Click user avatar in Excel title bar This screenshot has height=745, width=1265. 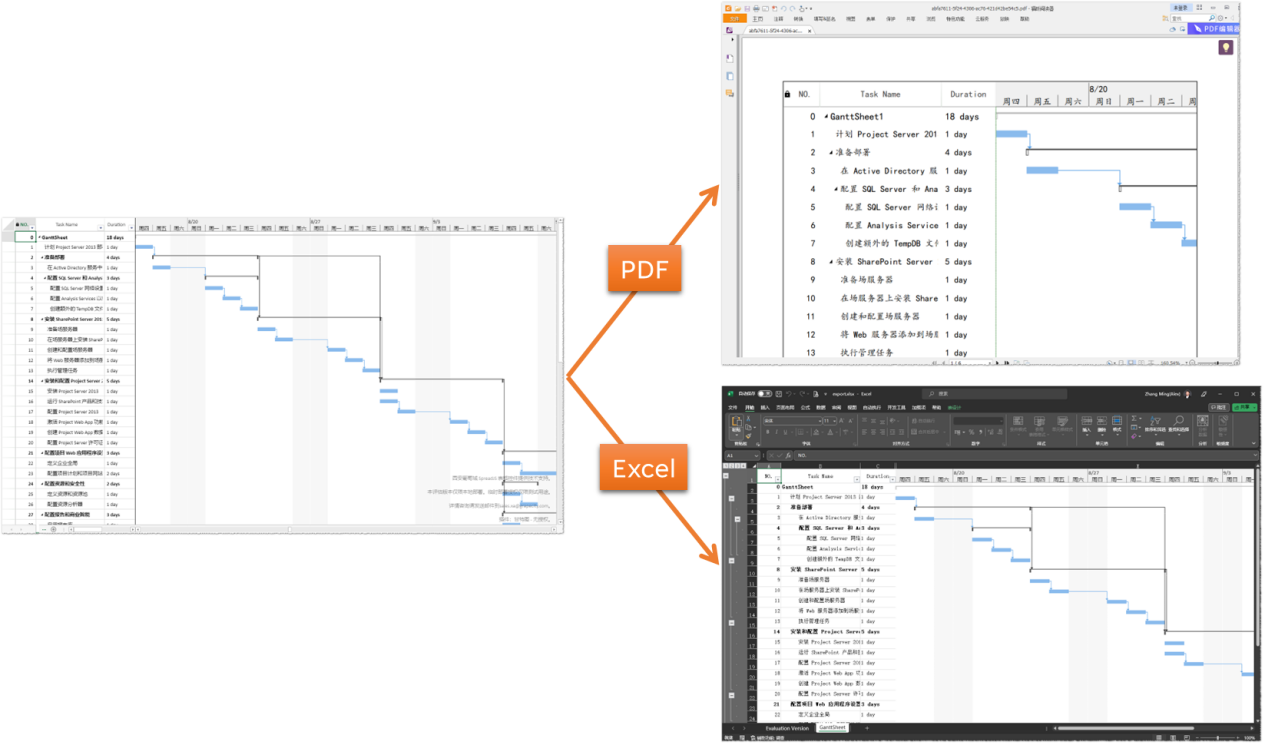(x=1188, y=394)
